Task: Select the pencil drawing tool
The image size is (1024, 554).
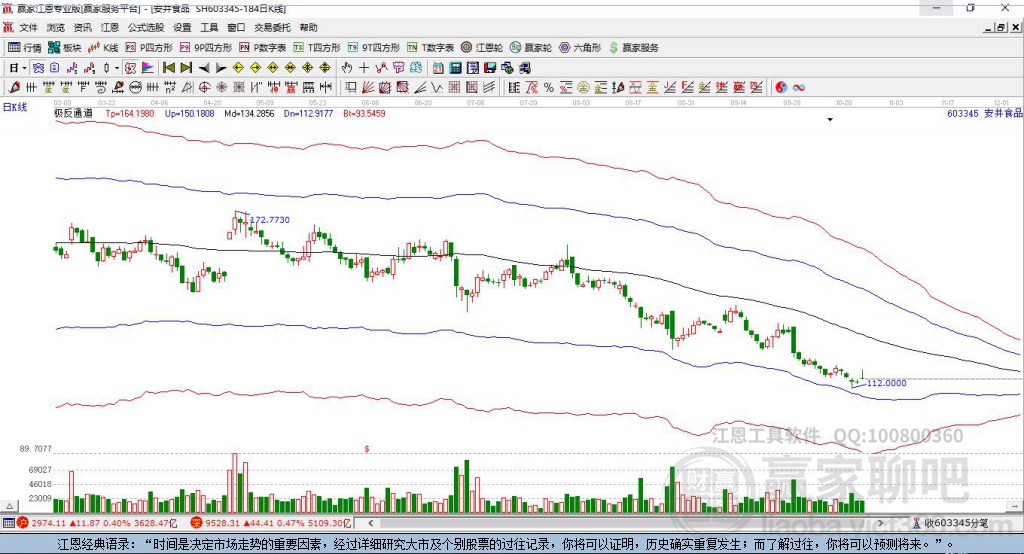Action: 14,88
